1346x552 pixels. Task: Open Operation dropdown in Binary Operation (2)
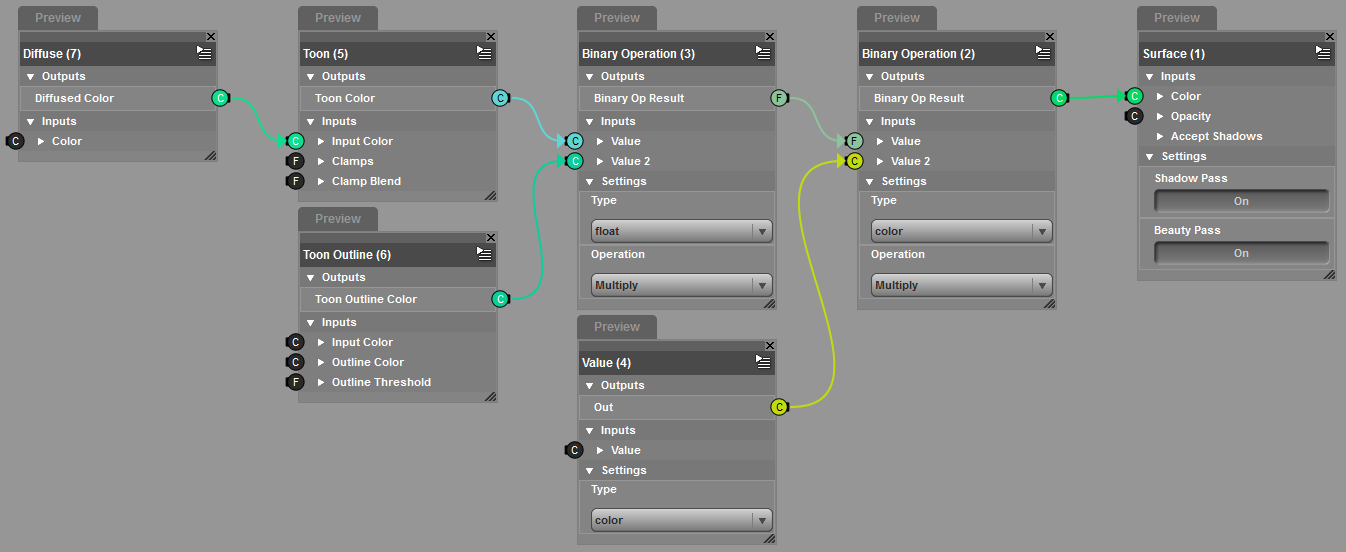[x=962, y=285]
